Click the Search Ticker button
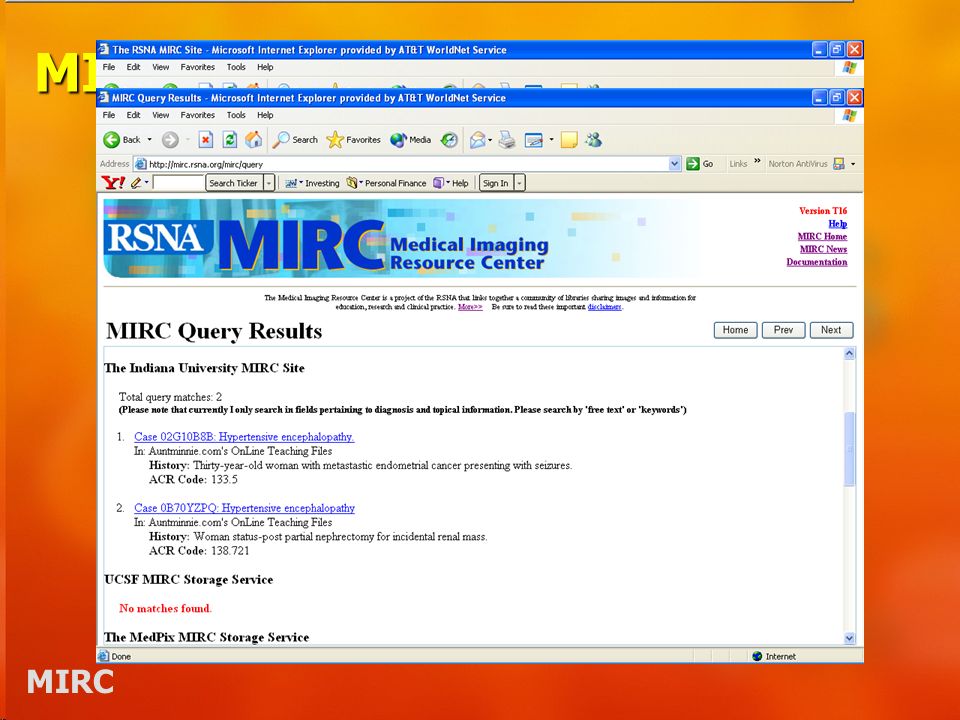This screenshot has width=960, height=720. pos(233,182)
